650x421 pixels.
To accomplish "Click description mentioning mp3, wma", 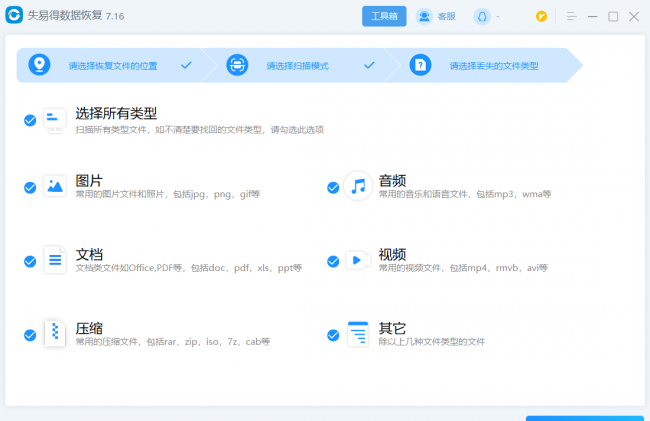I will tap(465, 194).
